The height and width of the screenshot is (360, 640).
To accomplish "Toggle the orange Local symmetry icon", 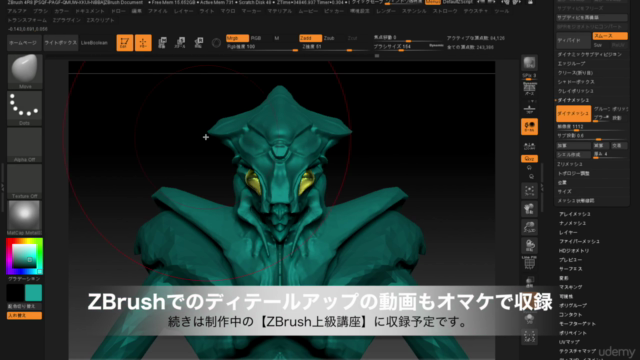I will point(529,127).
